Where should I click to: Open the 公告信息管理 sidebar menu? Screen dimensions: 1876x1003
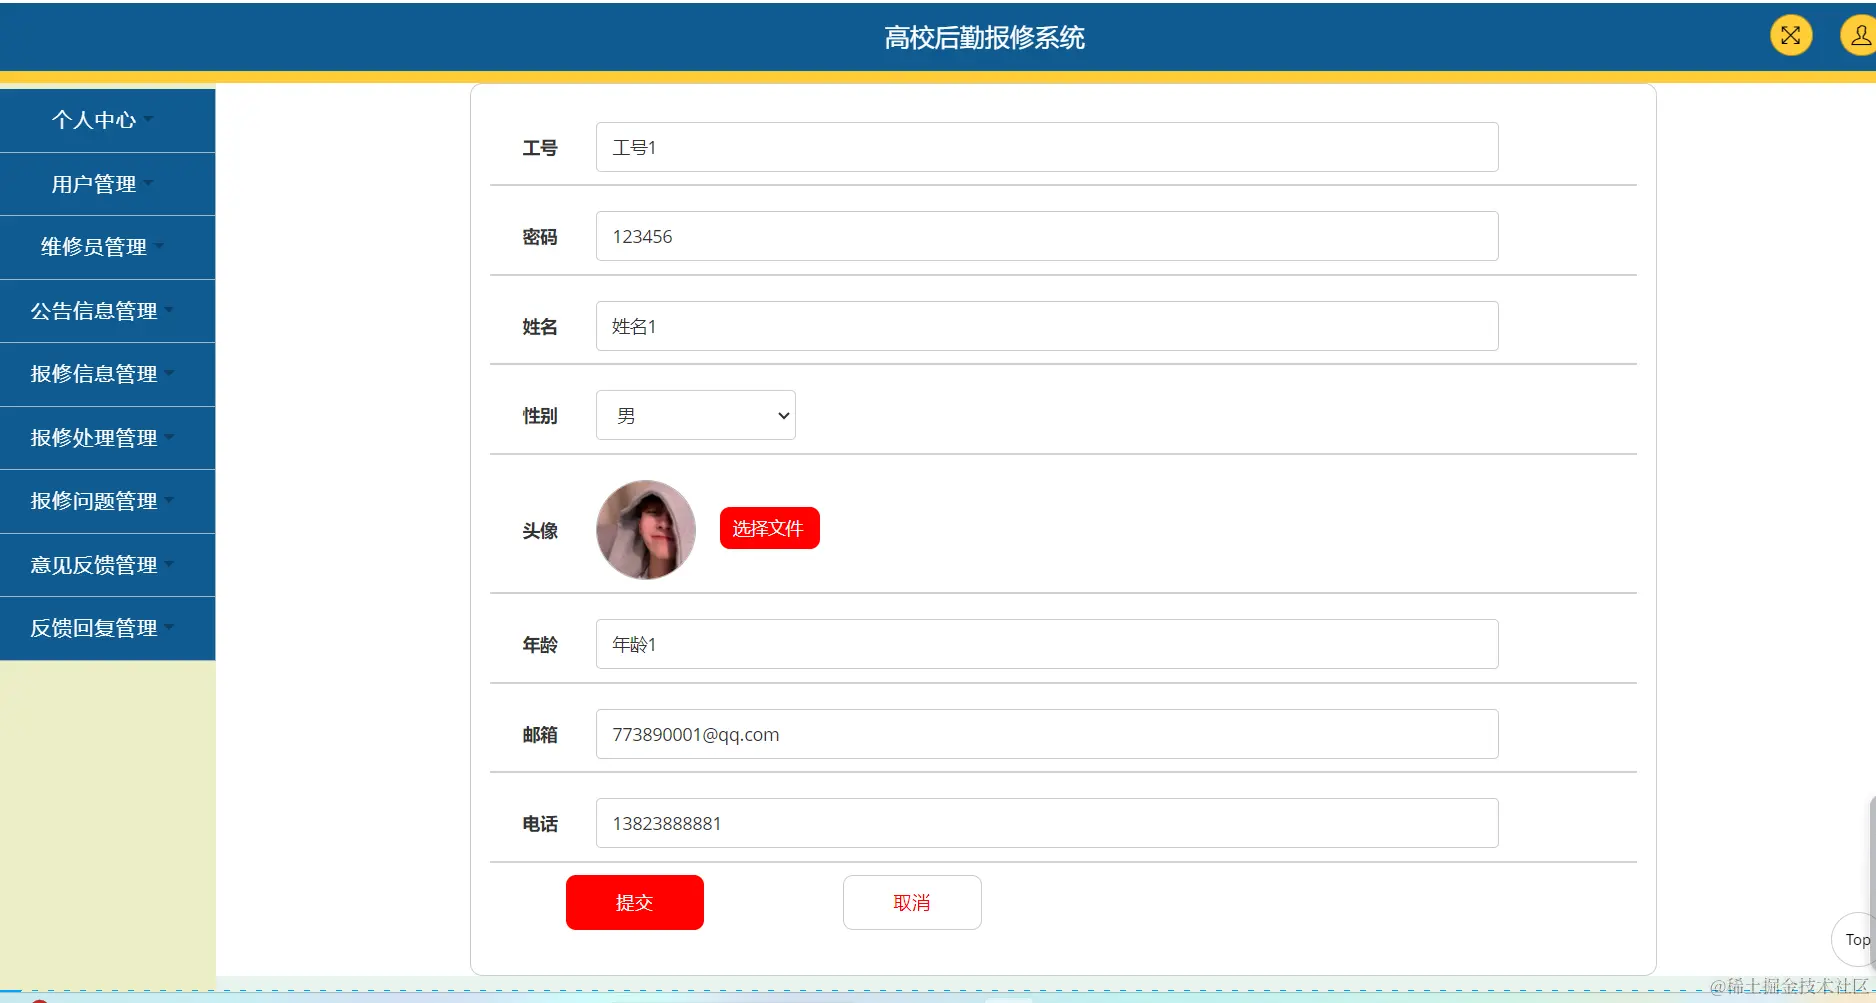tap(107, 311)
